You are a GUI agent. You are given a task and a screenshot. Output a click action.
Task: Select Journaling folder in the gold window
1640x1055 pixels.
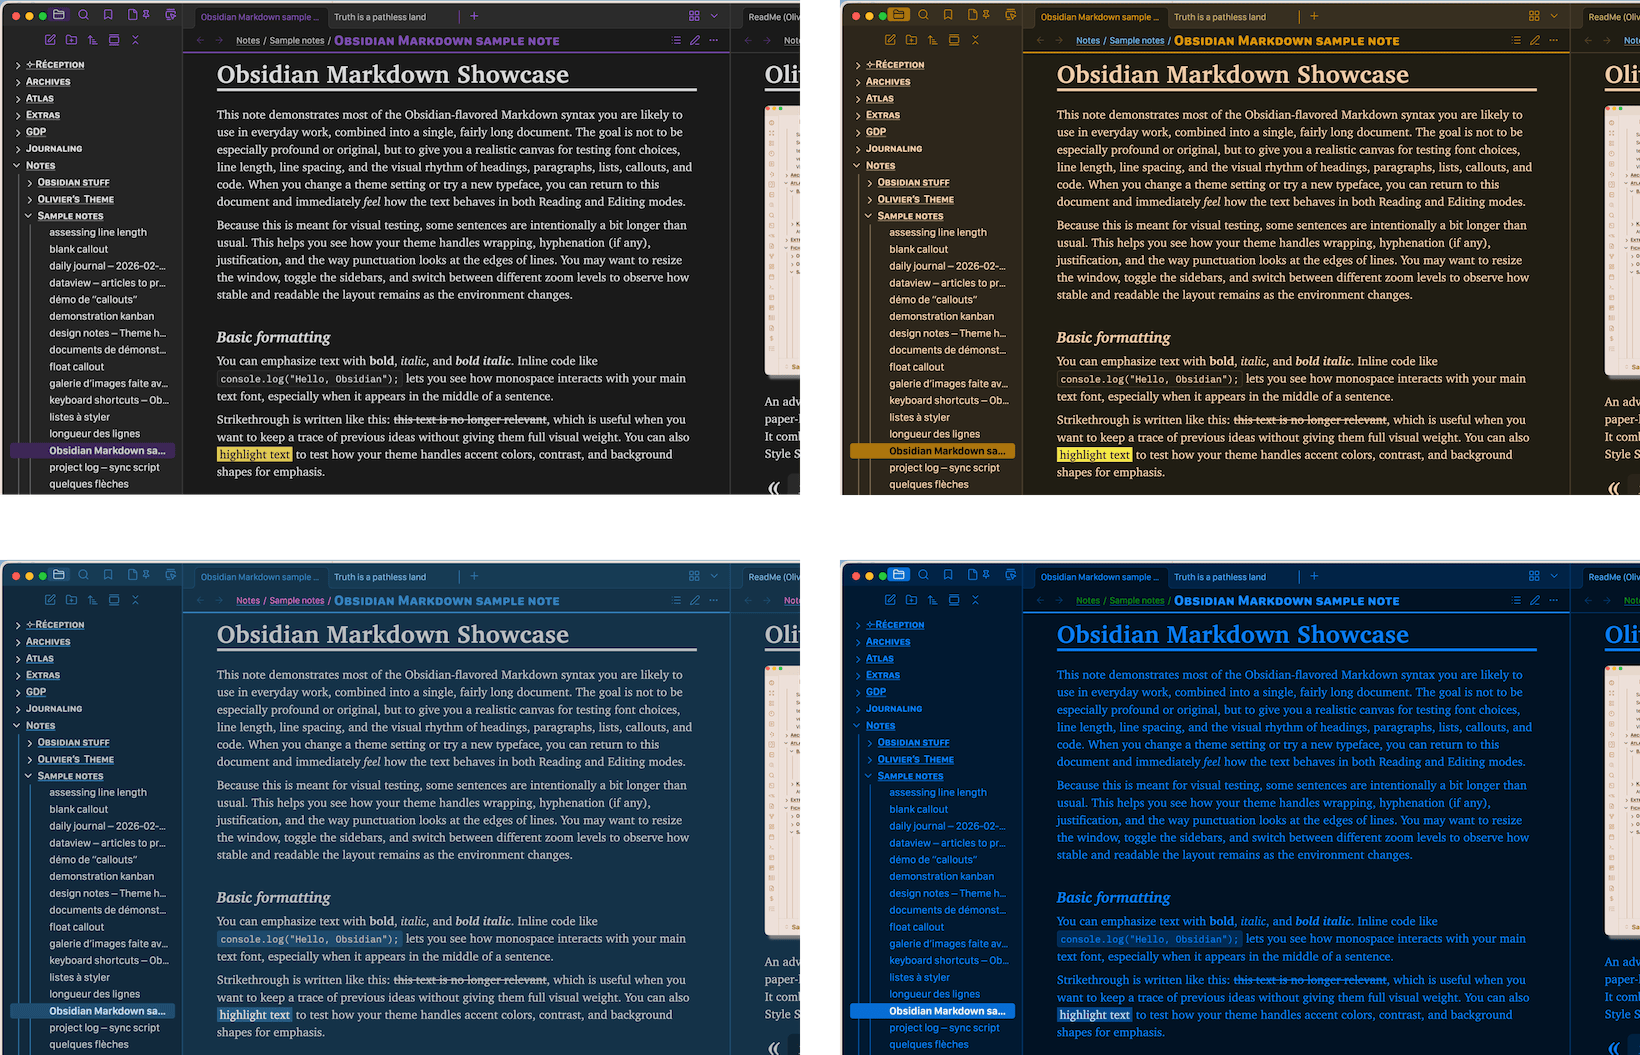point(894,149)
